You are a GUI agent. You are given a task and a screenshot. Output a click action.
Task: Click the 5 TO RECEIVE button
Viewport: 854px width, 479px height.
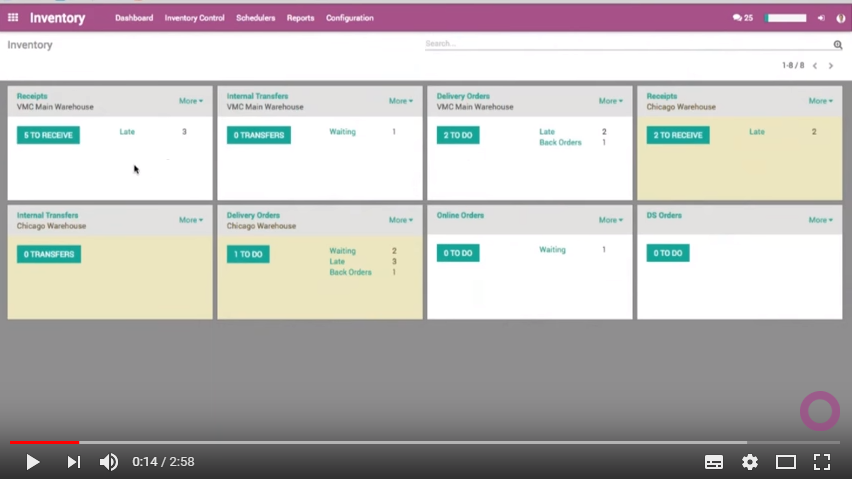(48, 135)
